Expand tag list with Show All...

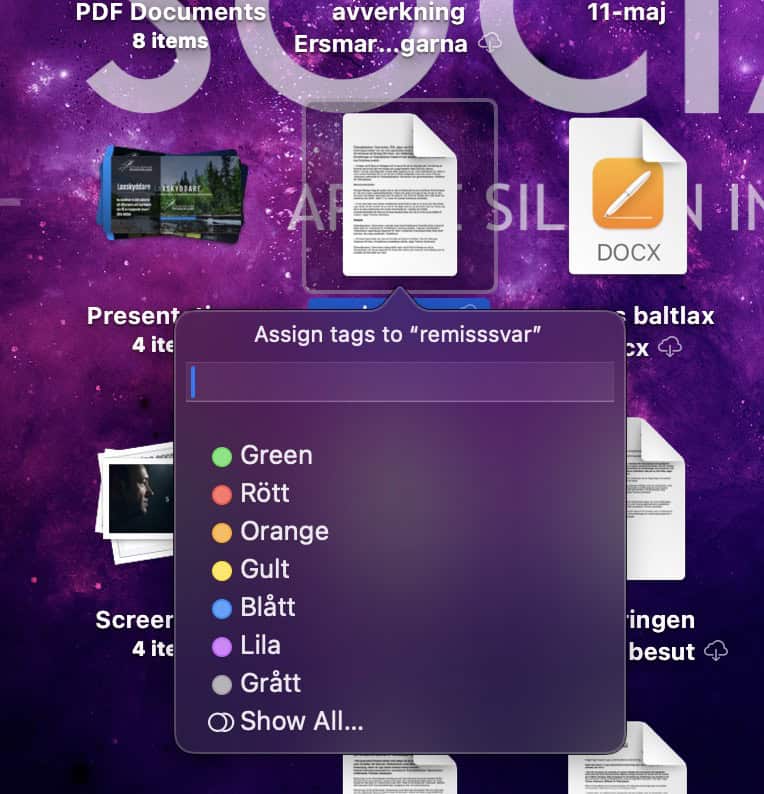(x=301, y=722)
